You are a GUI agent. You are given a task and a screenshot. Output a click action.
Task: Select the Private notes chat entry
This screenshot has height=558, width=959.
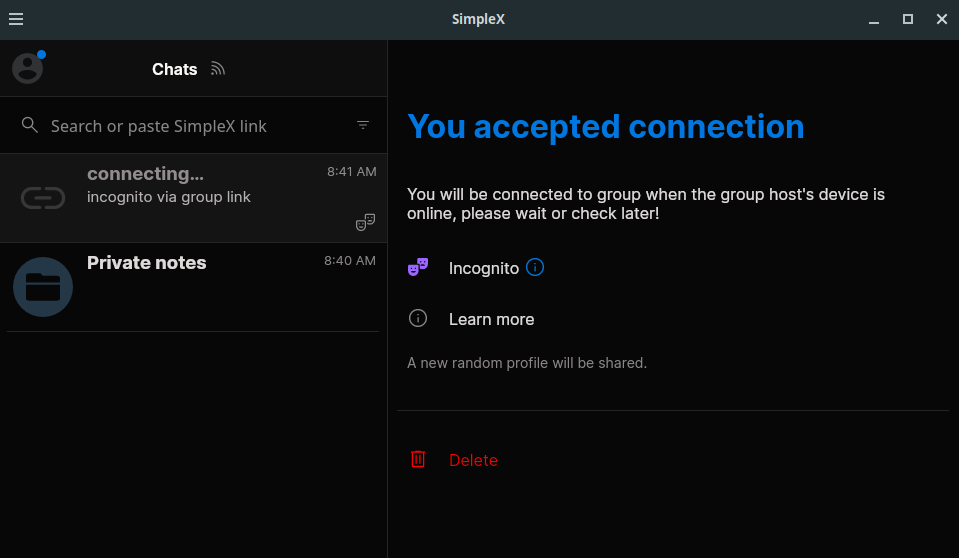coord(193,287)
